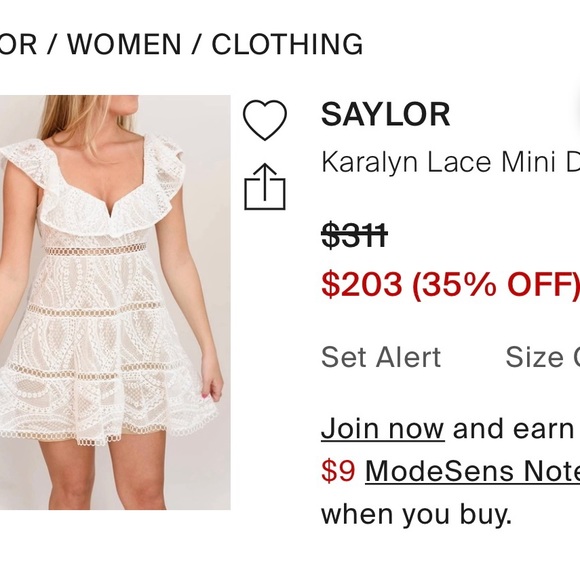Open the SAYLOR brand name
The height and width of the screenshot is (580, 580).
385,114
